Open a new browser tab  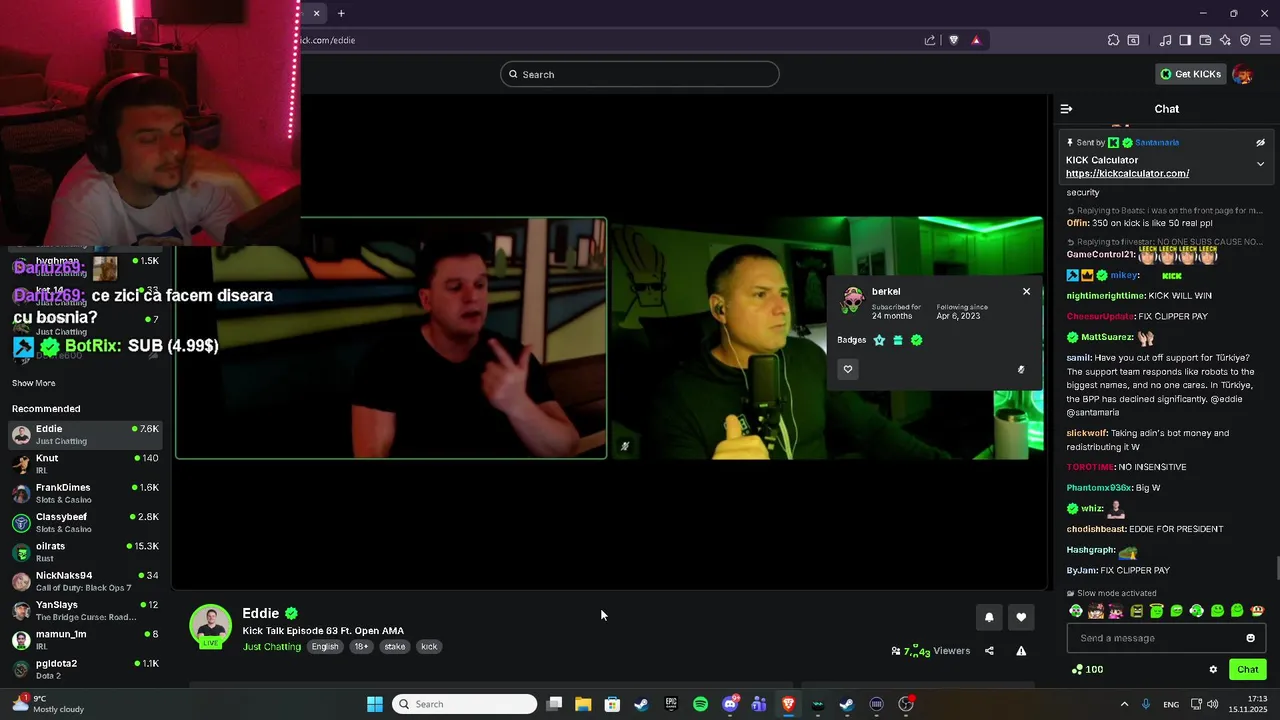341,13
